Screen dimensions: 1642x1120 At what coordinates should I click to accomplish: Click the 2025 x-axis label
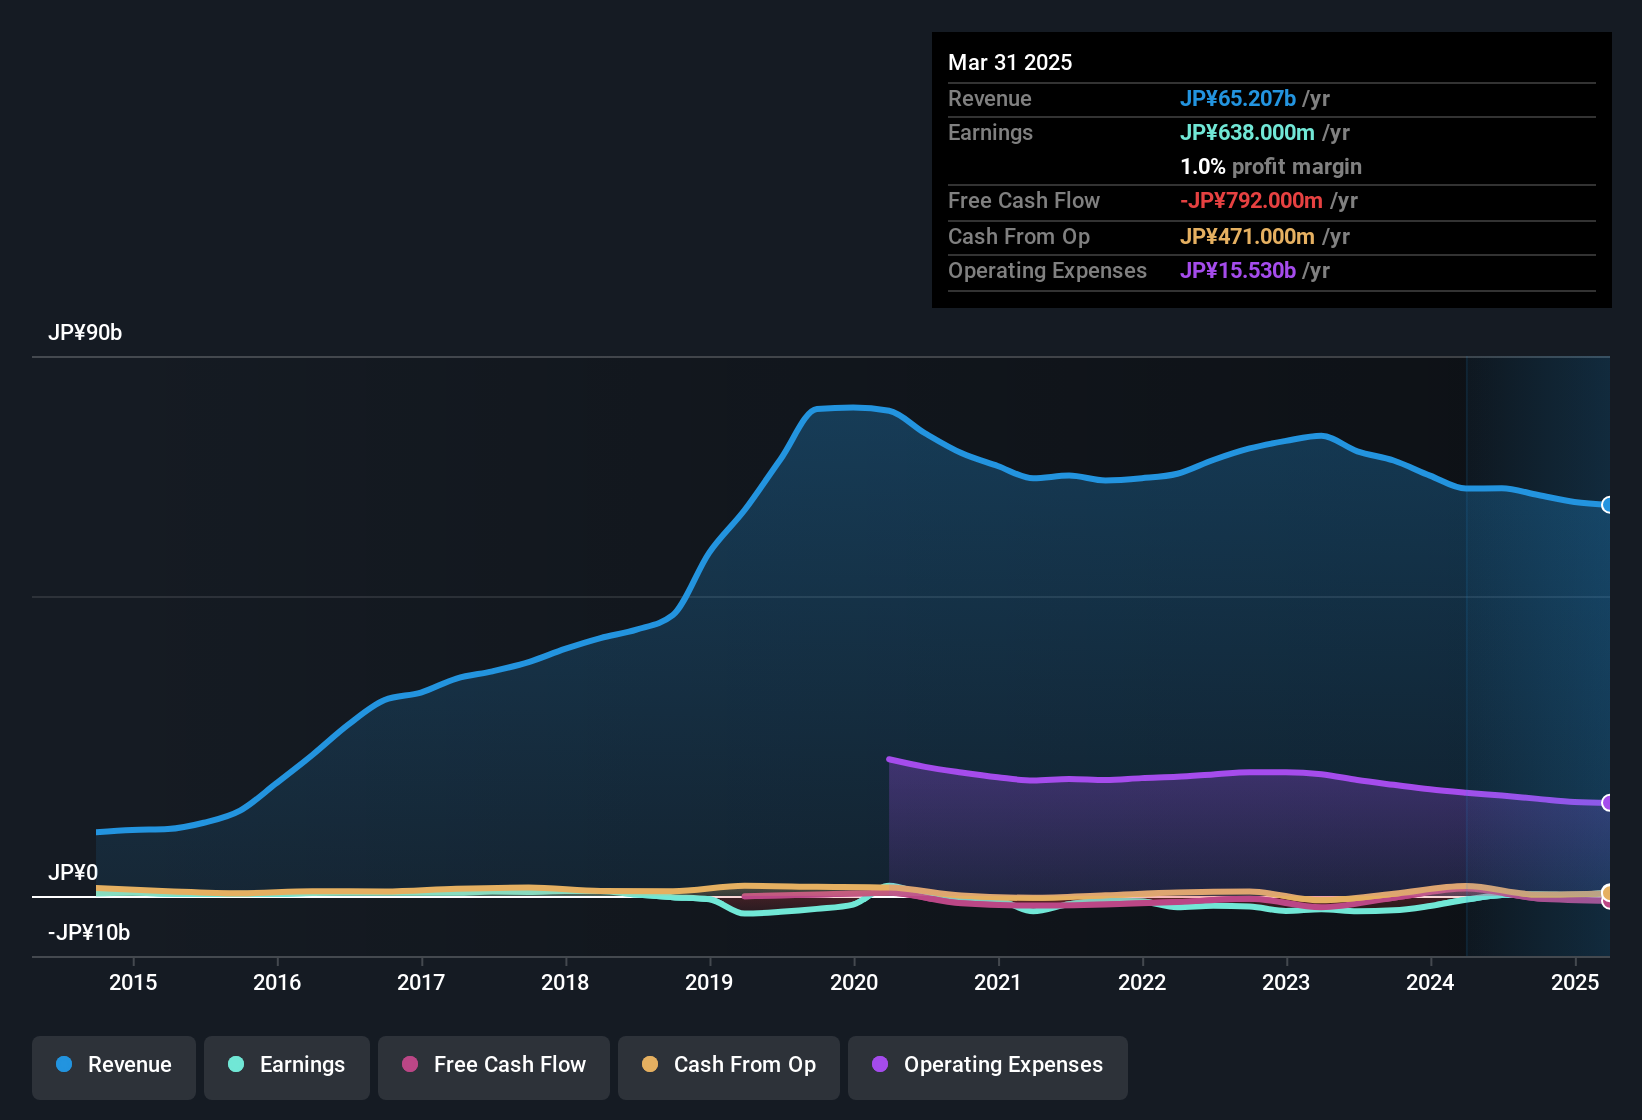coord(1575,982)
